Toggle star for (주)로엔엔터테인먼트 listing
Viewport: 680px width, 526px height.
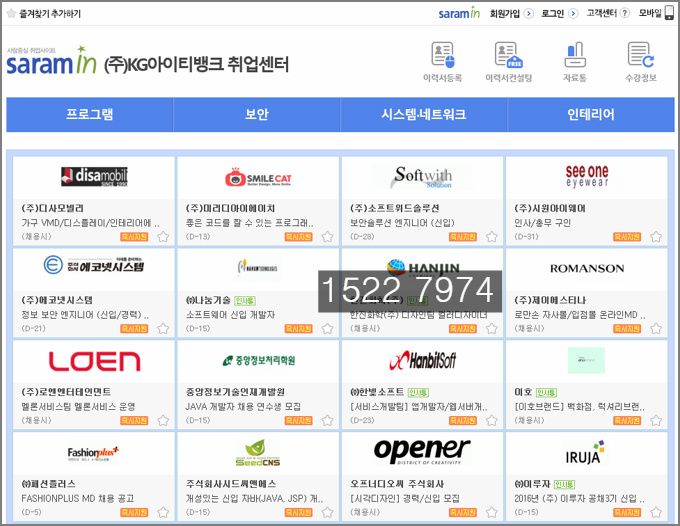tap(163, 421)
